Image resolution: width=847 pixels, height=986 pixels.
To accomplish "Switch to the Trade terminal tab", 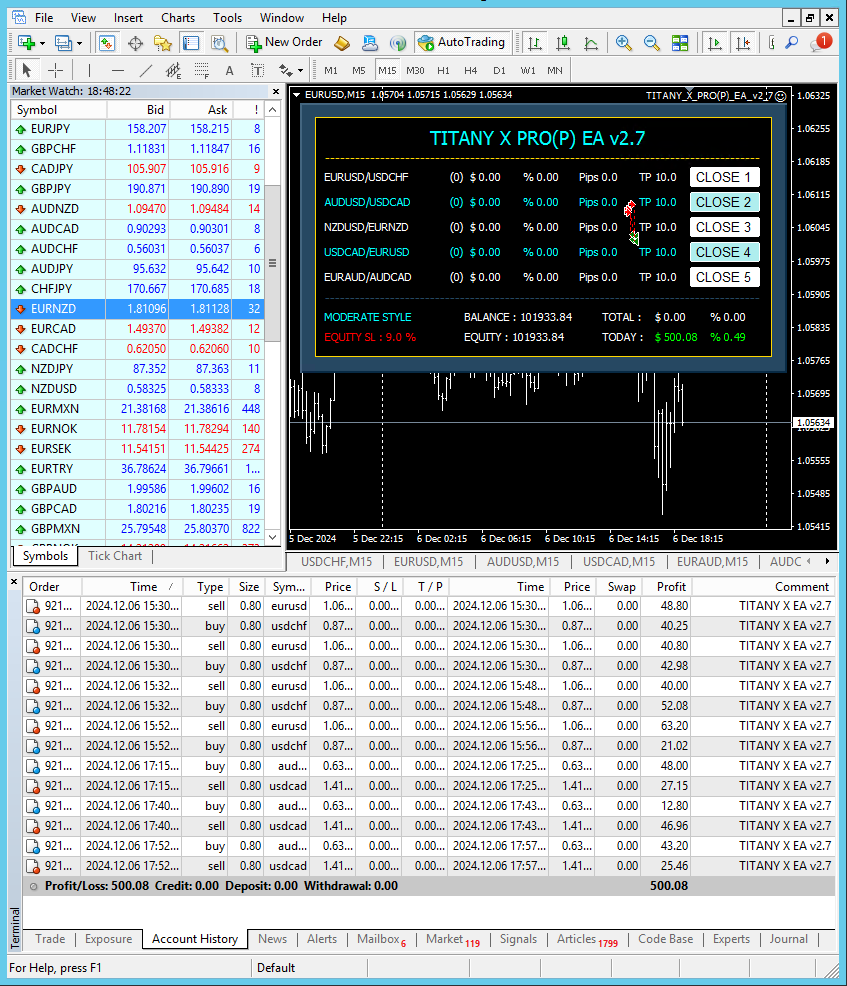I will (x=50, y=939).
